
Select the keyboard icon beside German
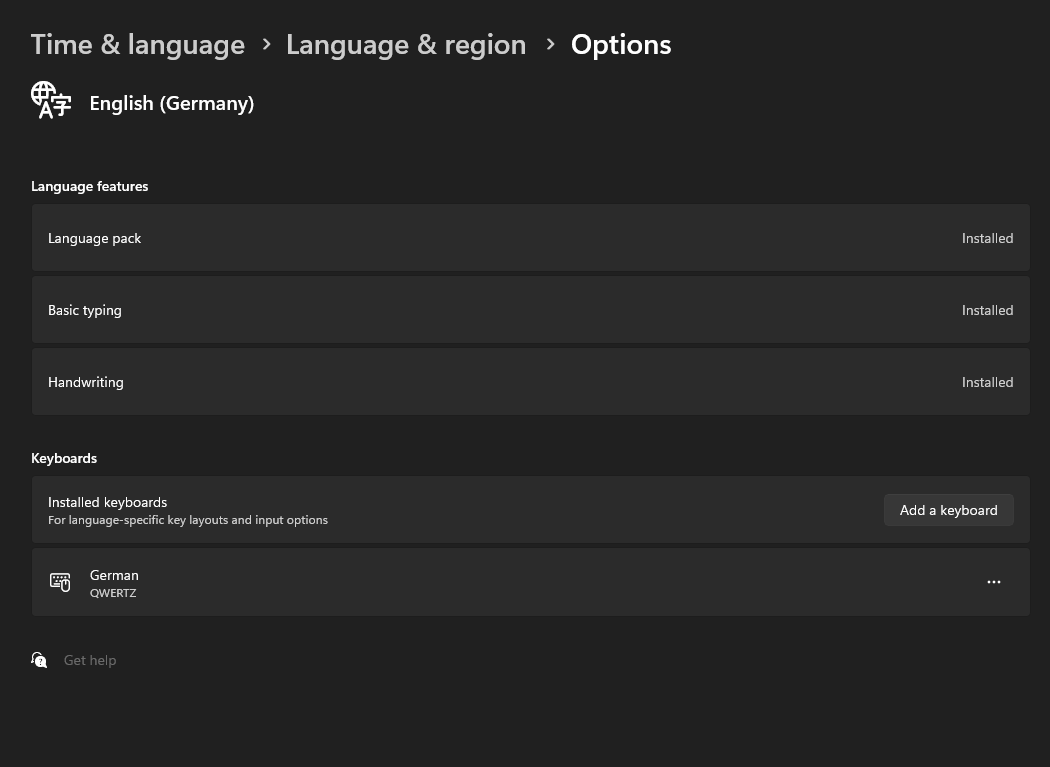pyautogui.click(x=60, y=582)
